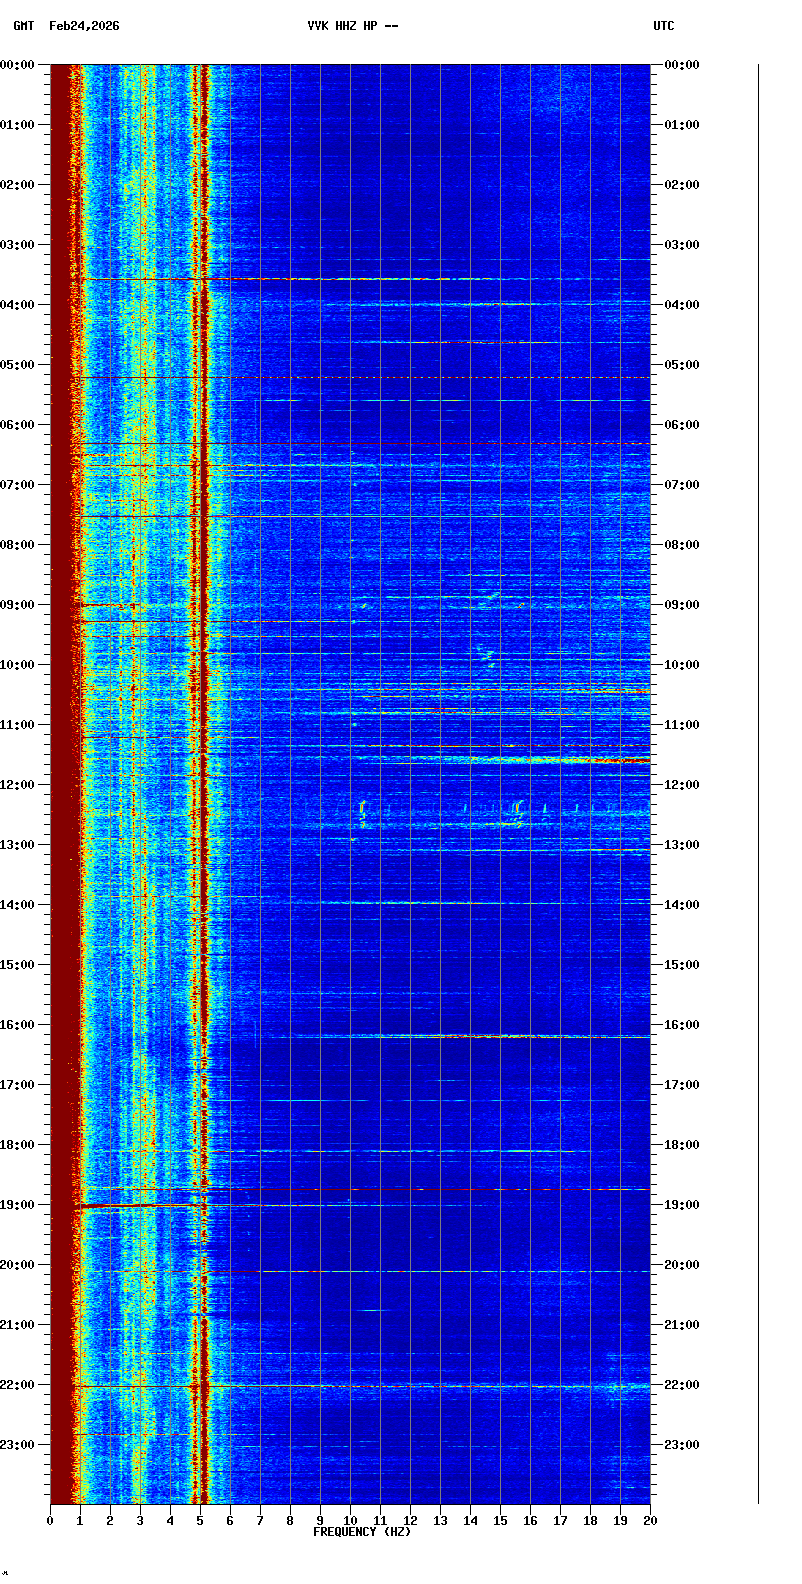Click the 23:00 marker on GMT axis

pyautogui.click(x=18, y=1445)
